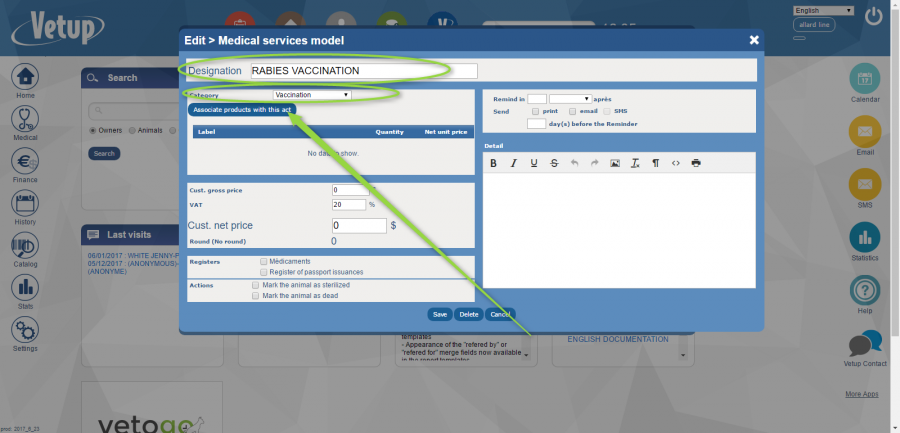Open the More Apps link
The width and height of the screenshot is (900, 433).
pos(862,394)
